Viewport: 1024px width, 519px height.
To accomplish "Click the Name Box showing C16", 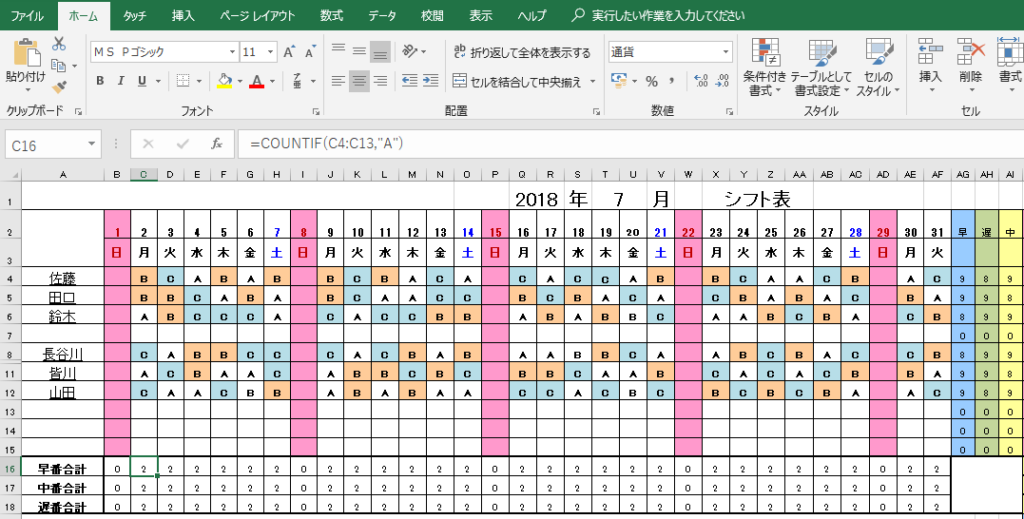I will [x=52, y=144].
